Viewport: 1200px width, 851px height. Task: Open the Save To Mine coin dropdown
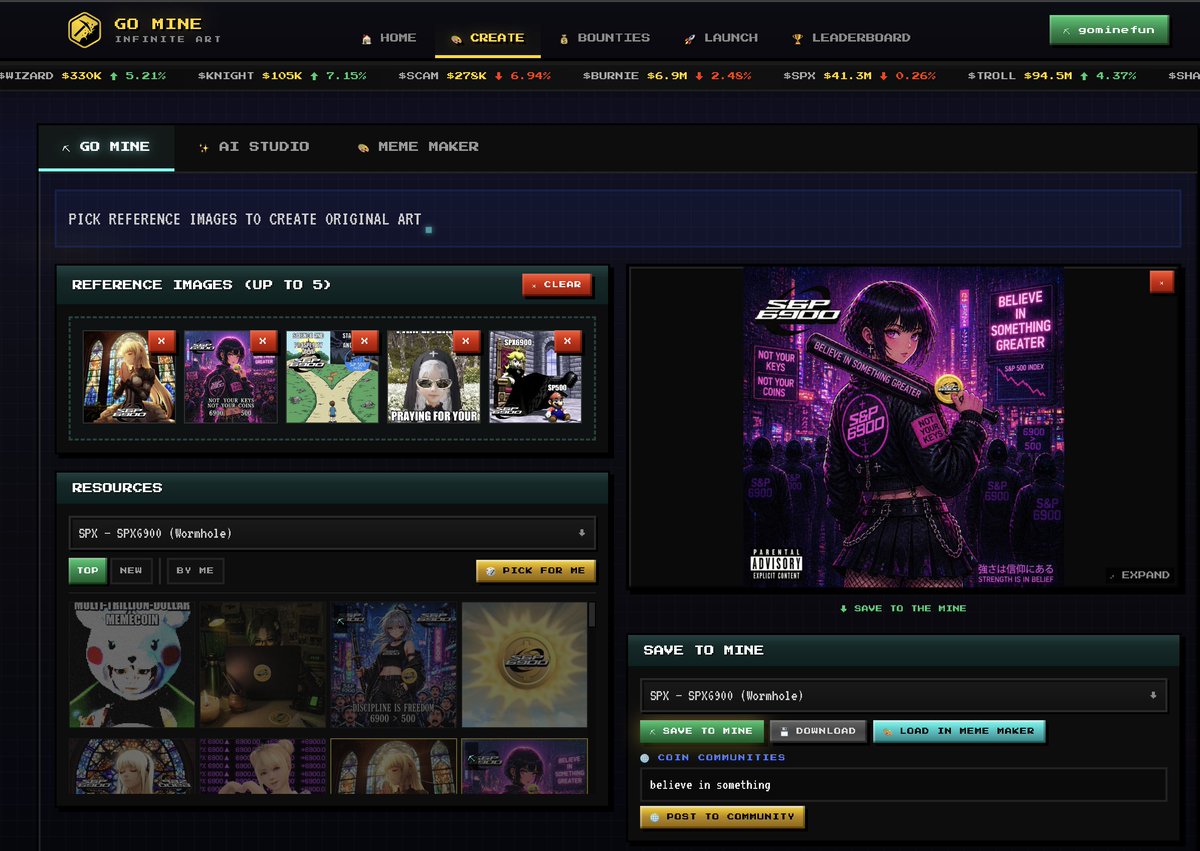tap(903, 696)
